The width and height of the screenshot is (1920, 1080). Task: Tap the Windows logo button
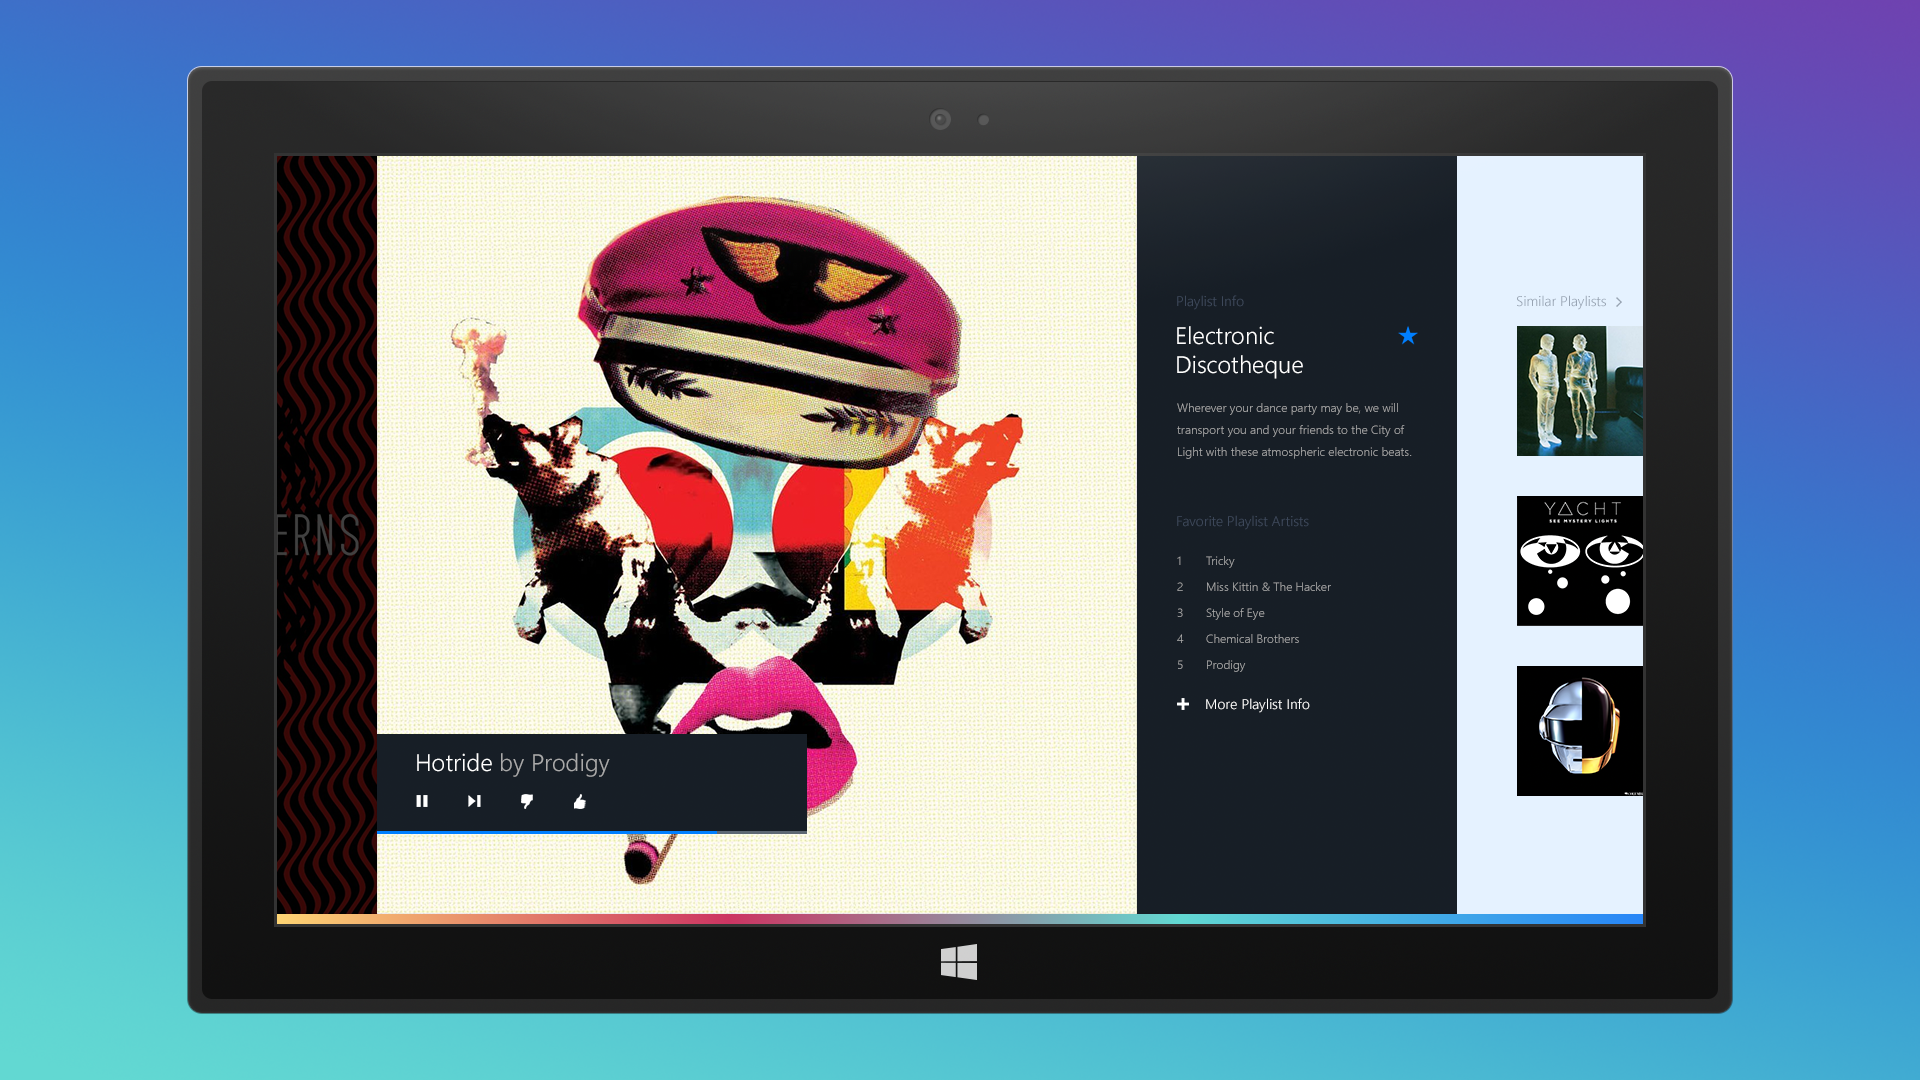coord(959,962)
